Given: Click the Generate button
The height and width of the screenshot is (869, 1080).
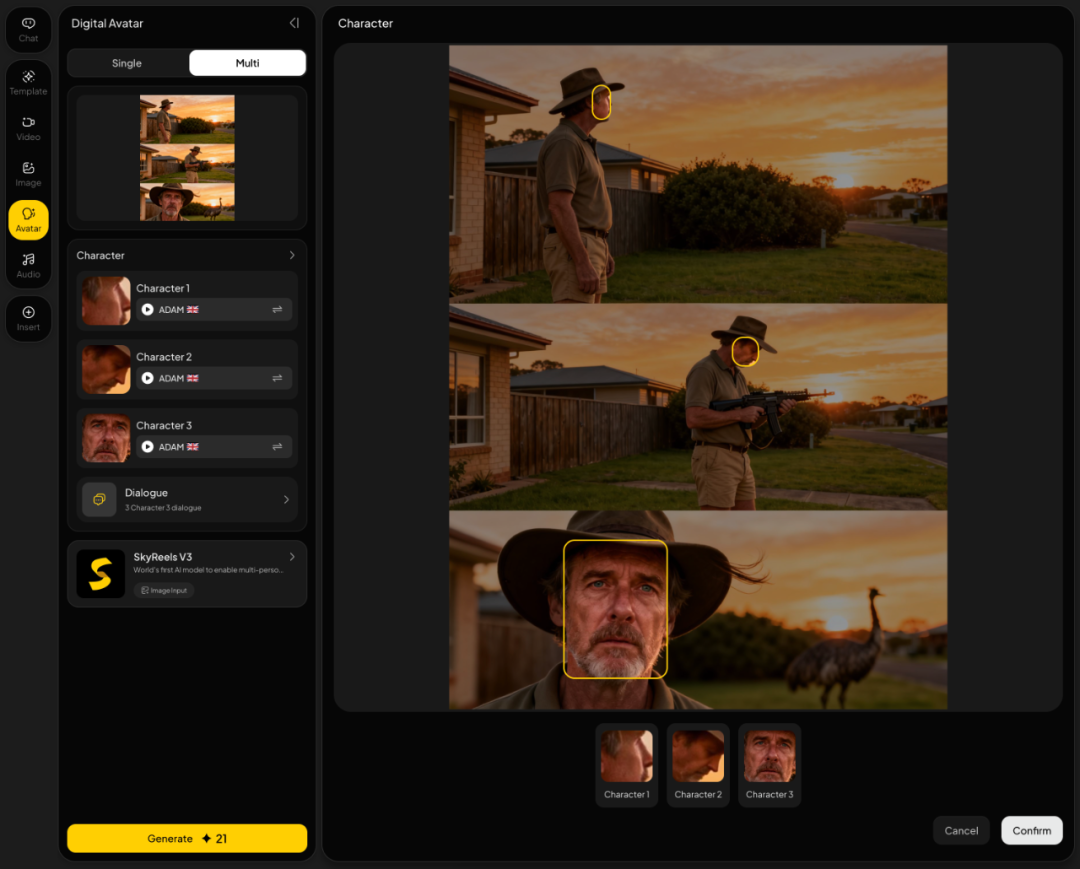Looking at the screenshot, I should point(187,838).
